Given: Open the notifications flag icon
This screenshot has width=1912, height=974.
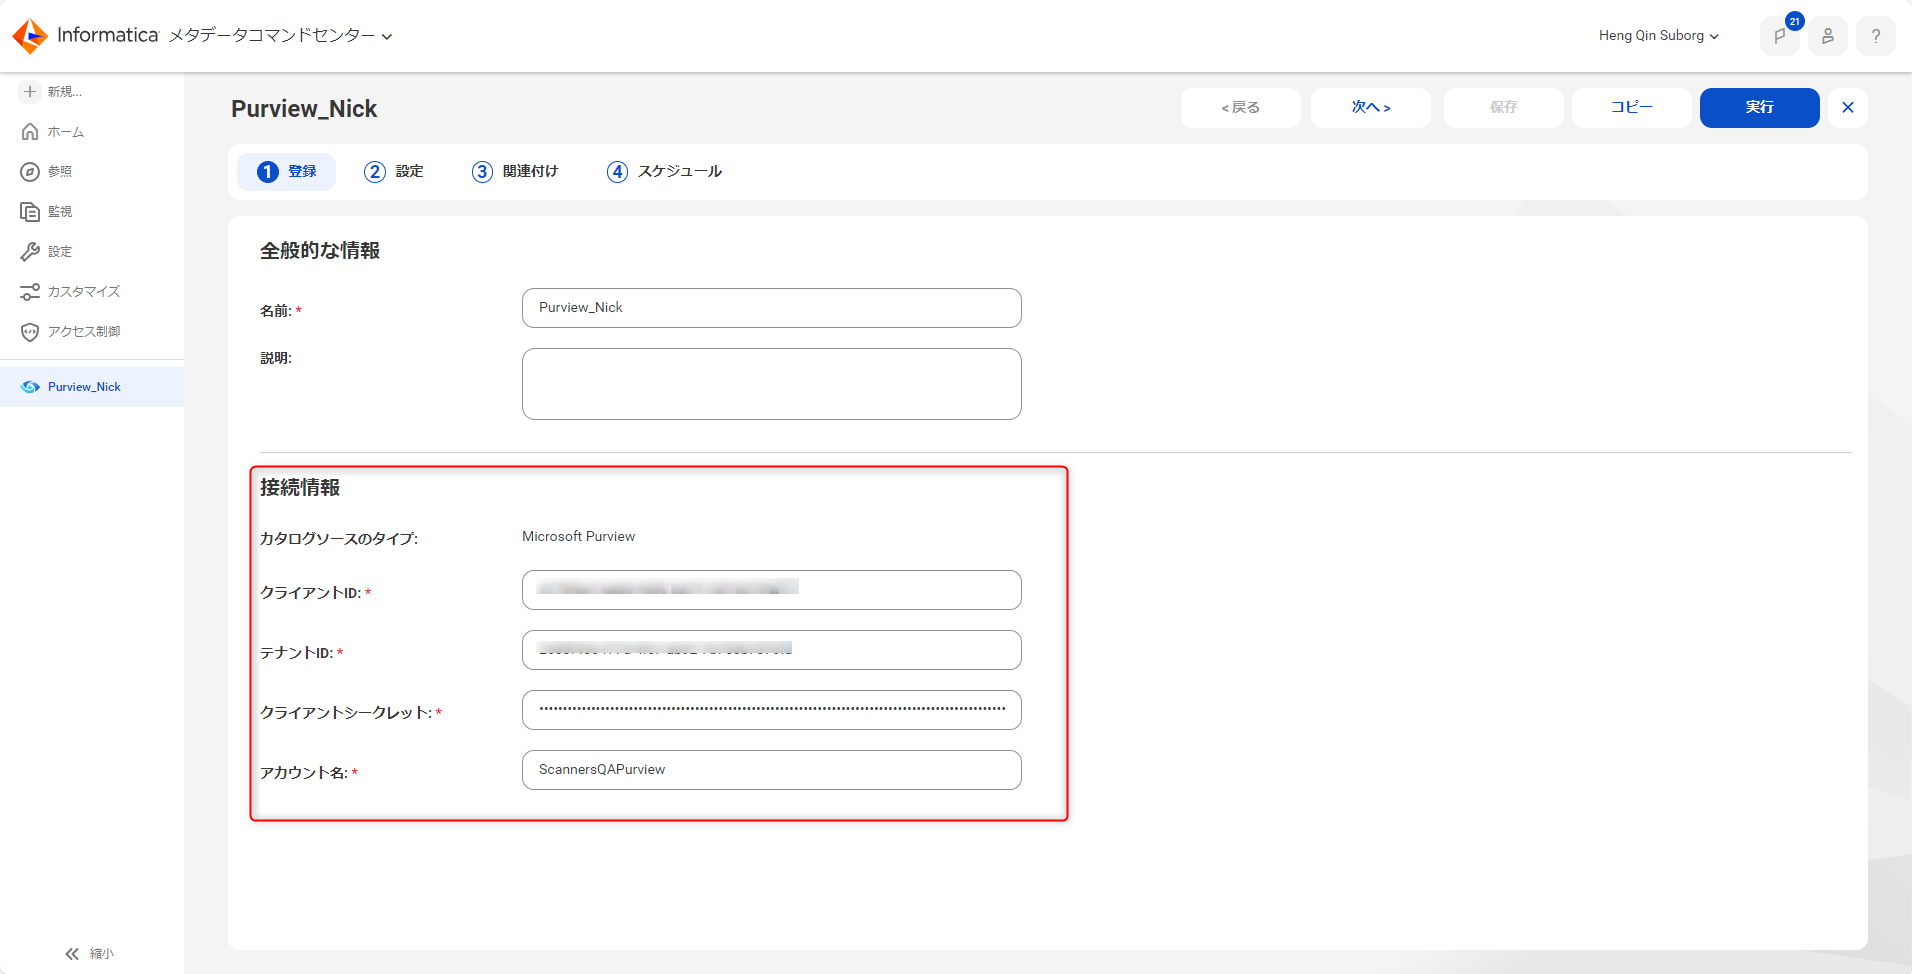Looking at the screenshot, I should tap(1780, 36).
